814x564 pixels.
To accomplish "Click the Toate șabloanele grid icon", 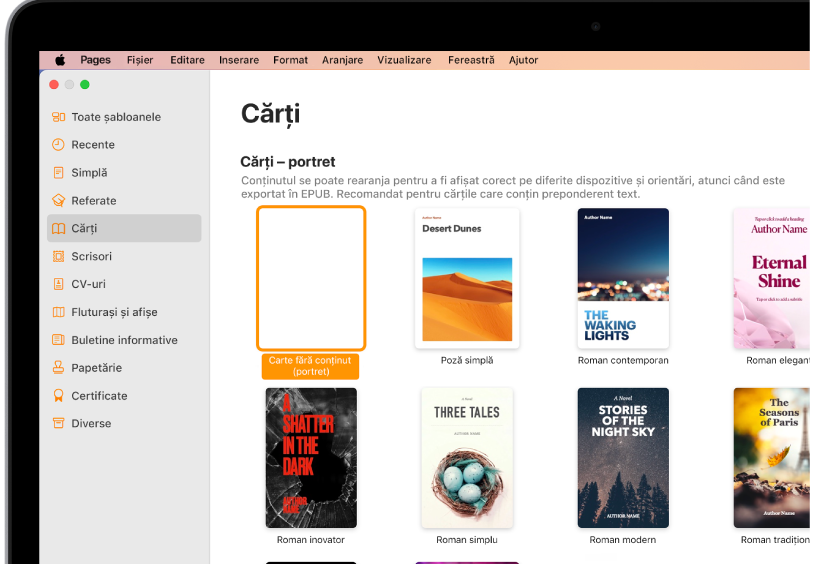I will tap(58, 117).
